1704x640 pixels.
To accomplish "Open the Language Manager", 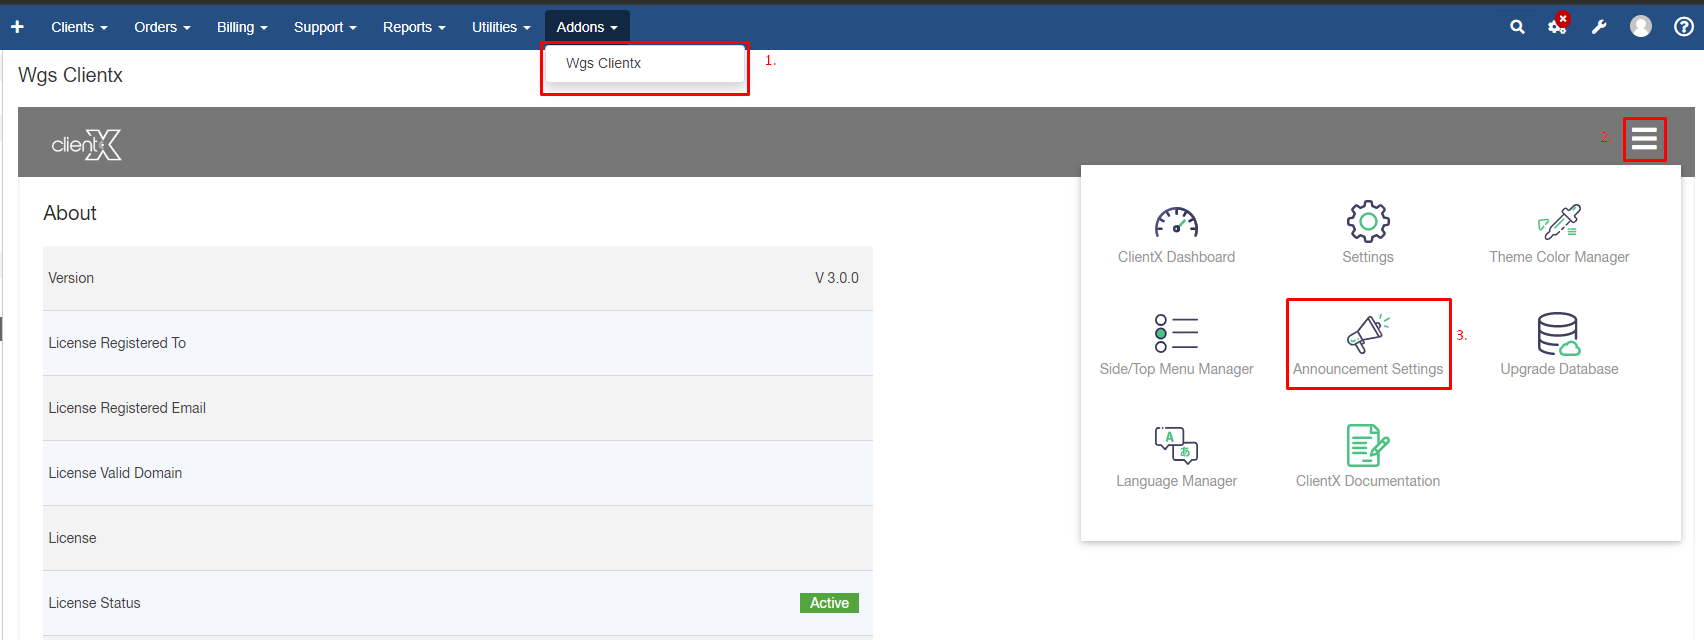I will 1176,447.
